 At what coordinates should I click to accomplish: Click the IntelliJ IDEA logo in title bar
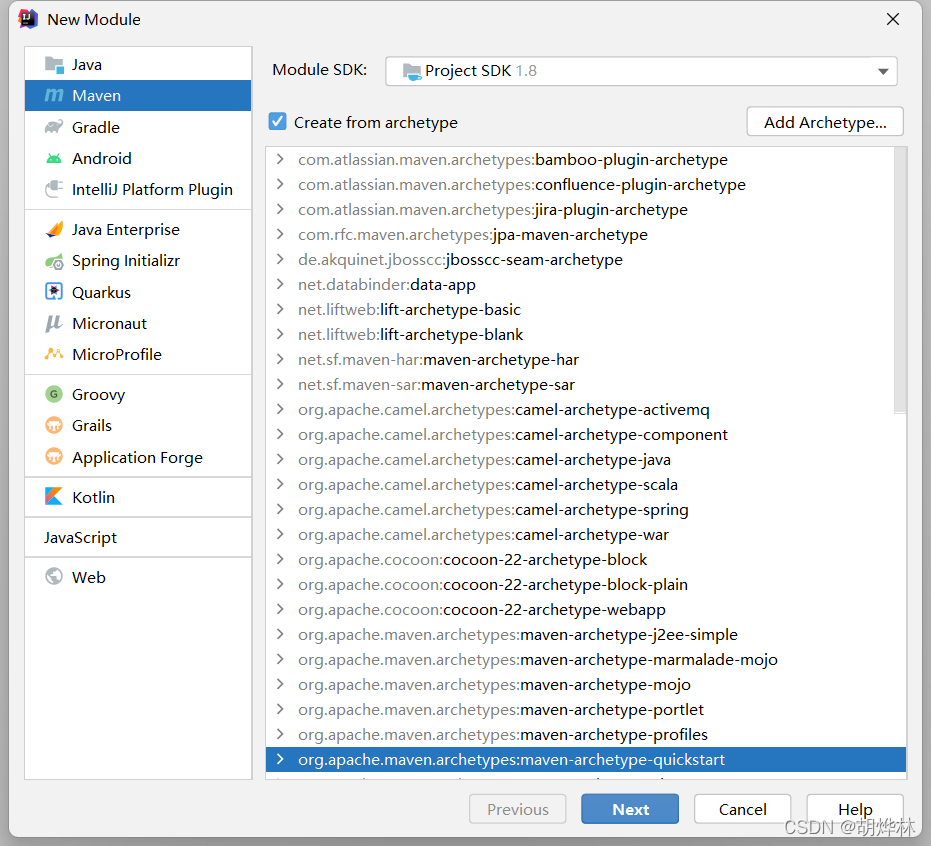(x=27, y=20)
